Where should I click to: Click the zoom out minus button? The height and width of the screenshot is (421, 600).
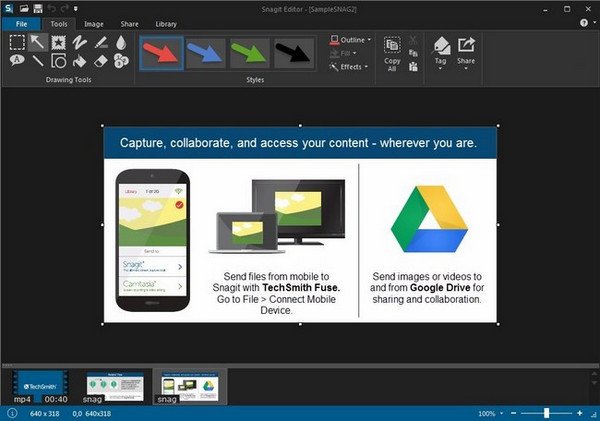coord(514,413)
